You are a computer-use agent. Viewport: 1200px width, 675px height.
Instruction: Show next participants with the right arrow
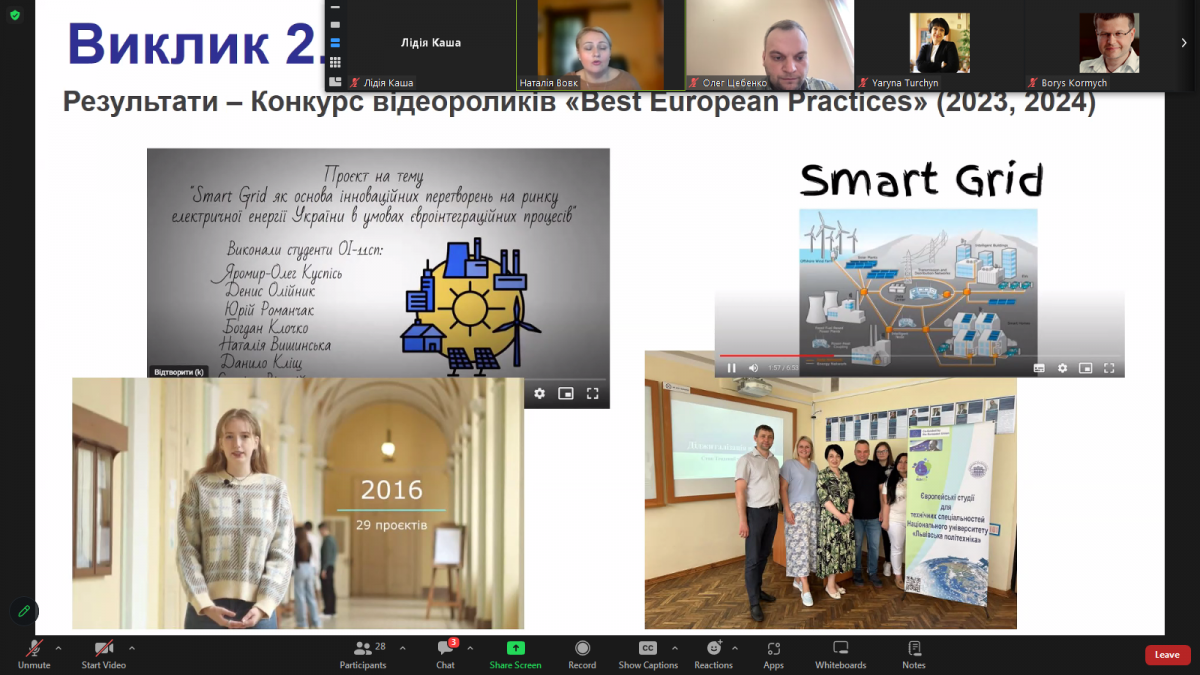point(1184,43)
